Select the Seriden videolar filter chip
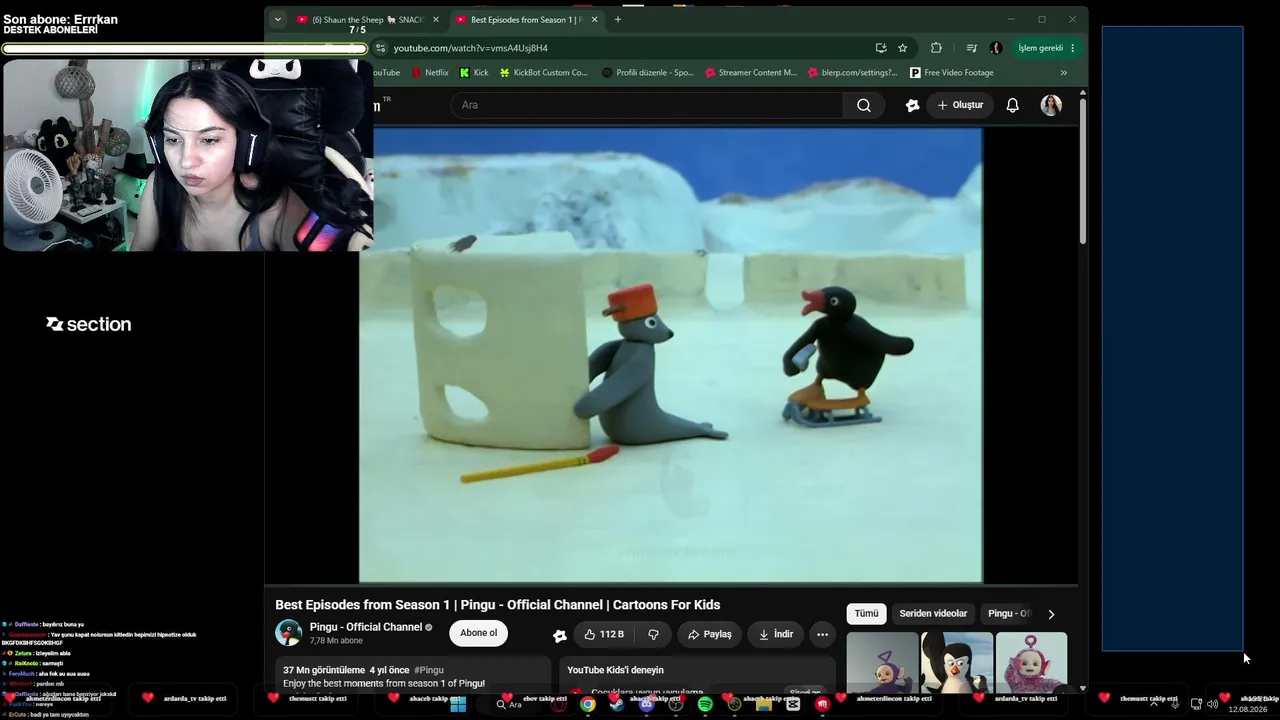The height and width of the screenshot is (720, 1280). pos(933,614)
